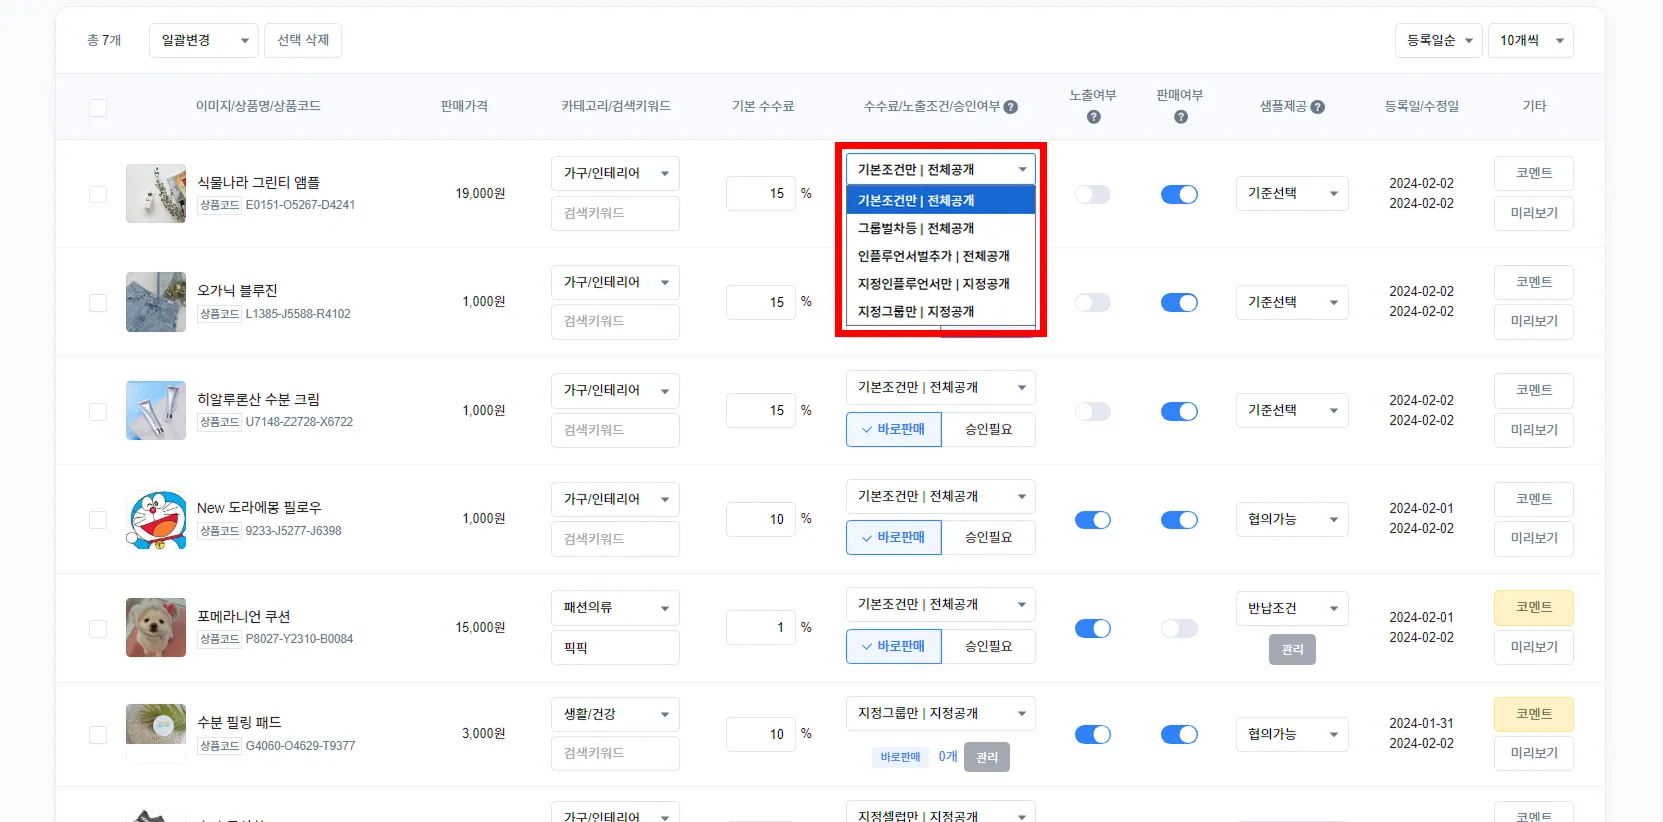Enable 노출여부 for 히알루론산 수분 크림
This screenshot has width=1663, height=822.
coord(1093,411)
